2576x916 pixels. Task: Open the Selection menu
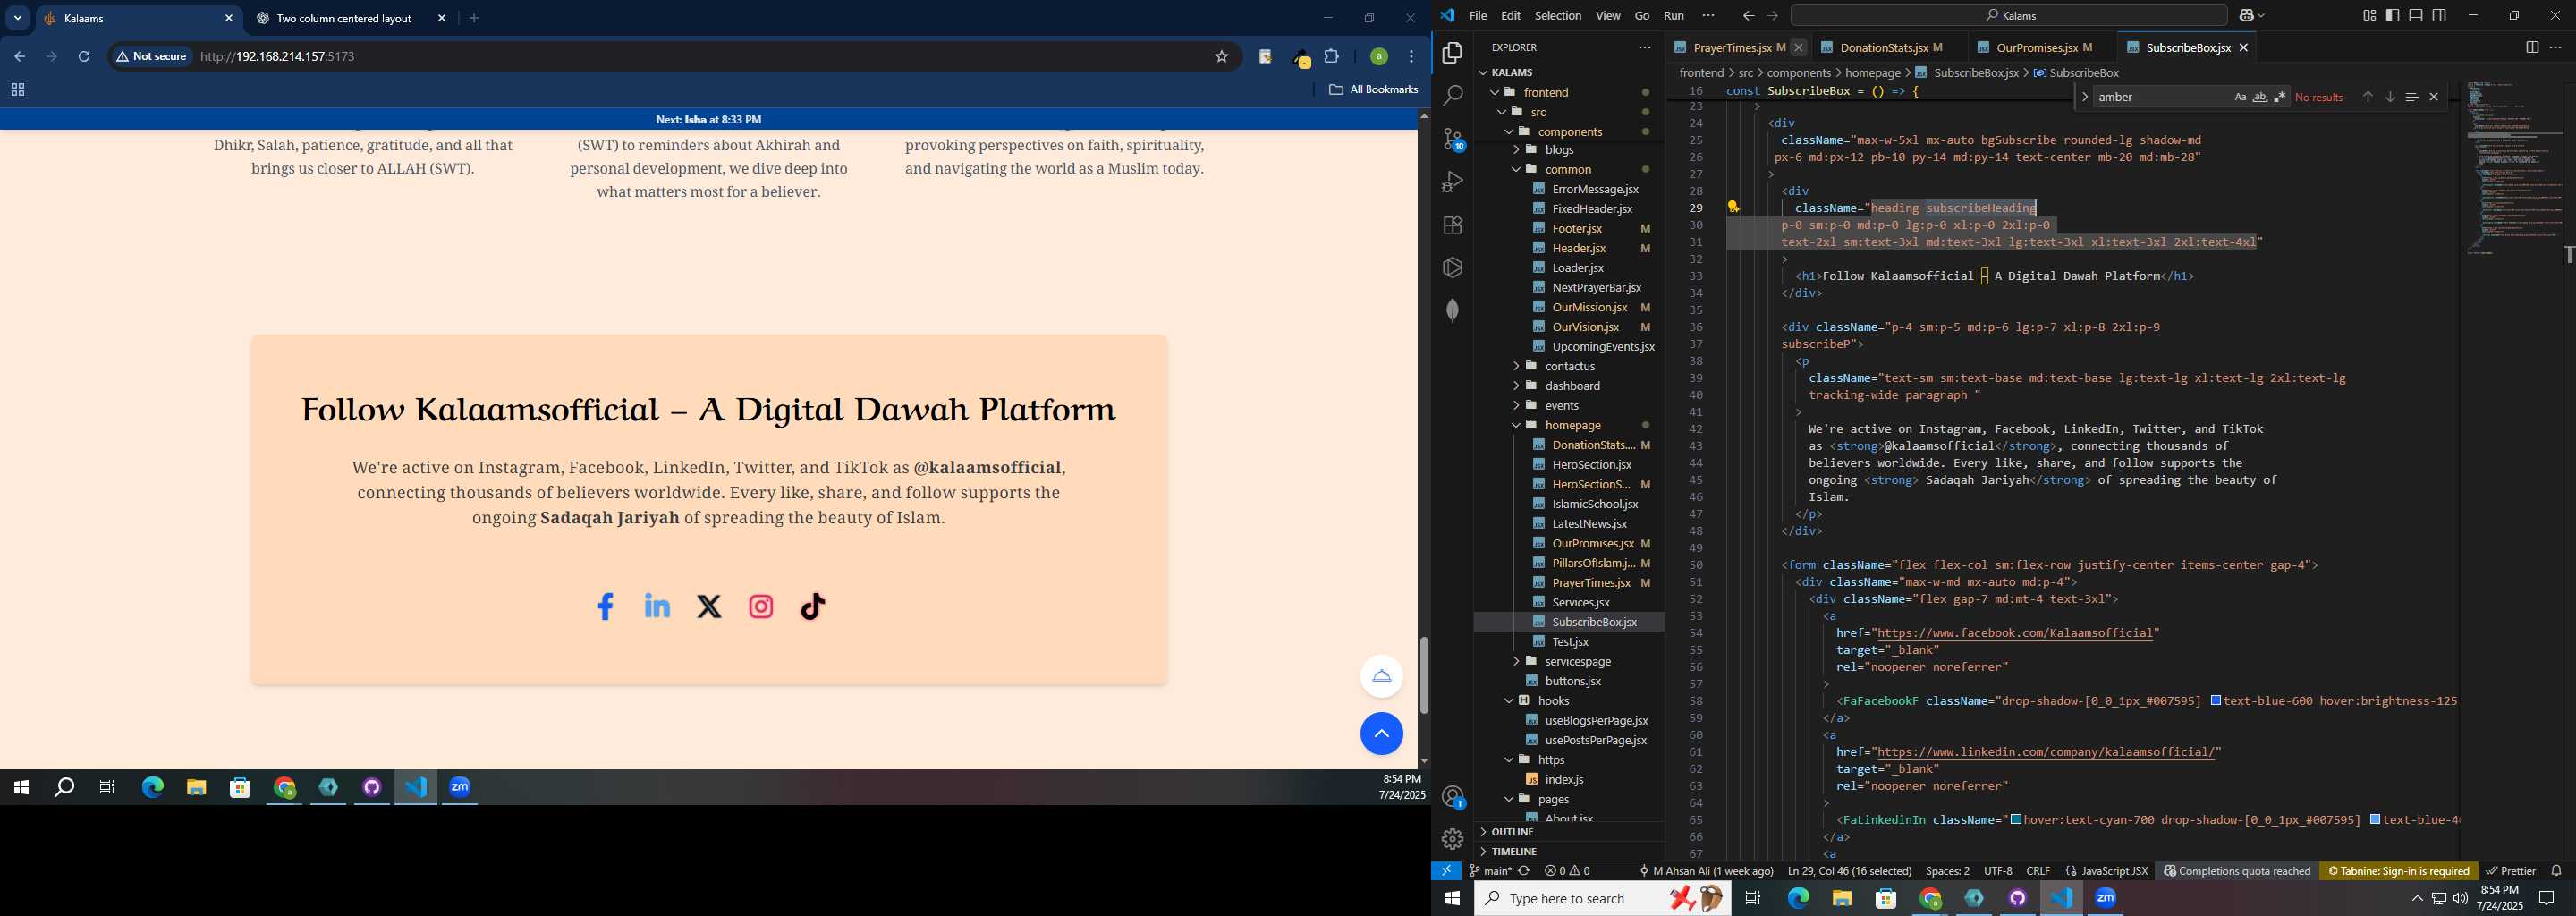[1557, 15]
